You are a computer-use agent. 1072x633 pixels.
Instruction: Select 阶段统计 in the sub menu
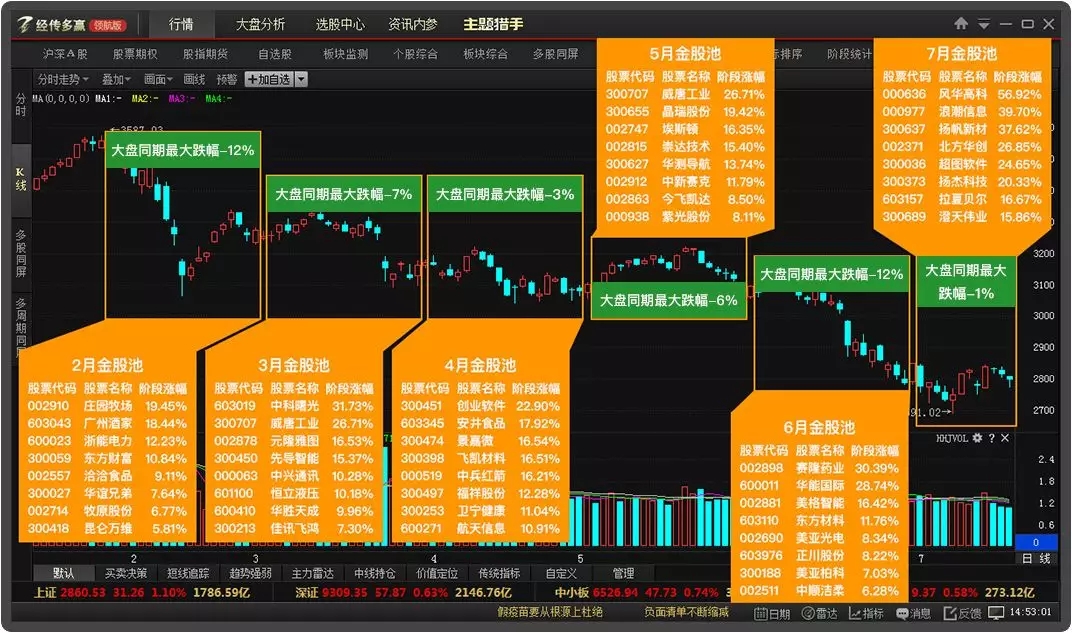pos(849,54)
